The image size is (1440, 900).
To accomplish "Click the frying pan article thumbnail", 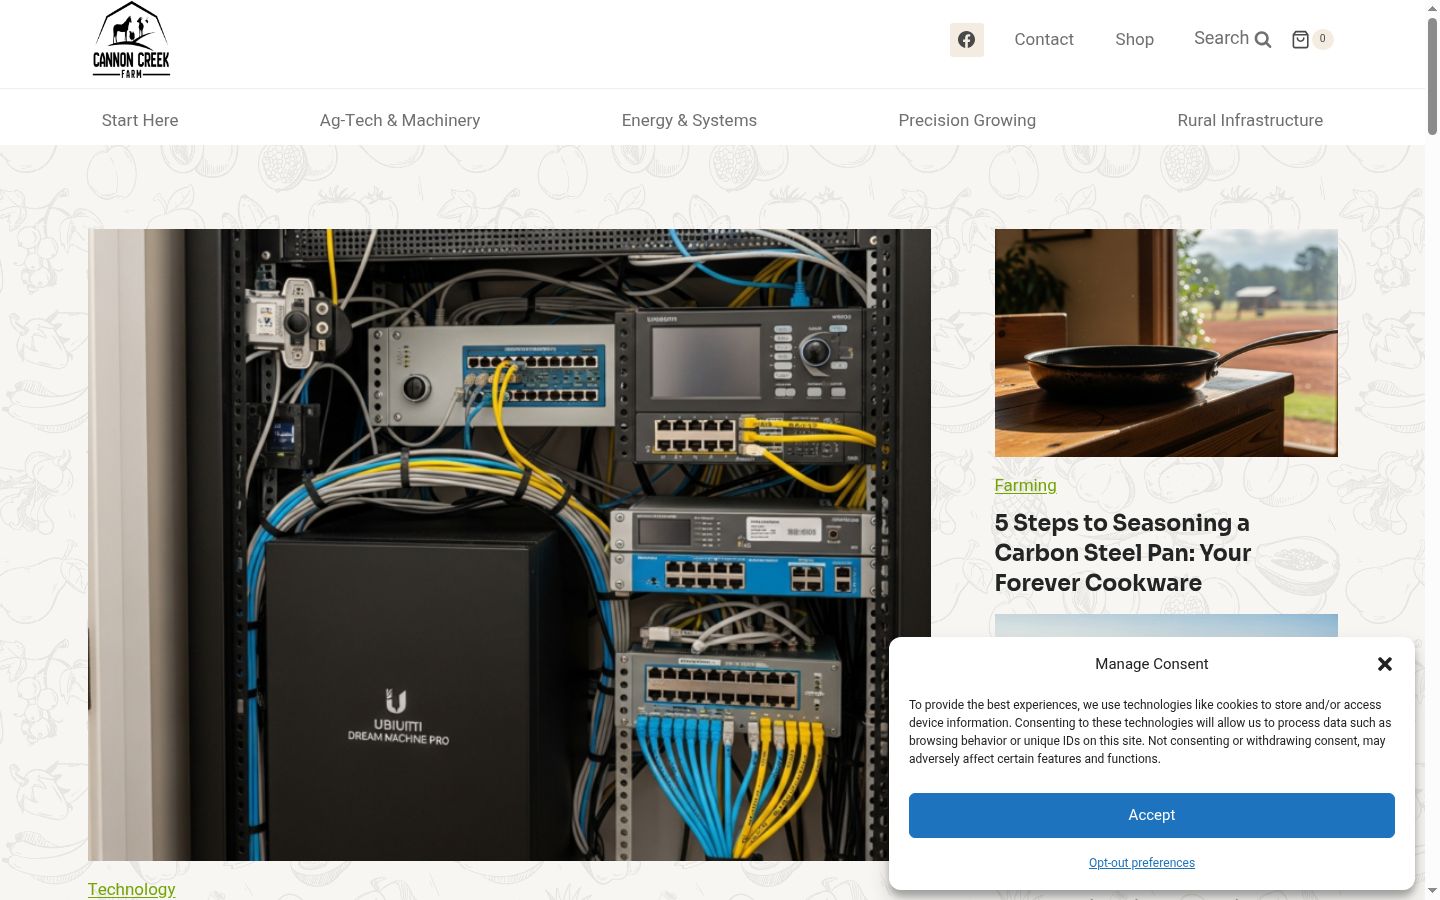I will click(x=1166, y=343).
